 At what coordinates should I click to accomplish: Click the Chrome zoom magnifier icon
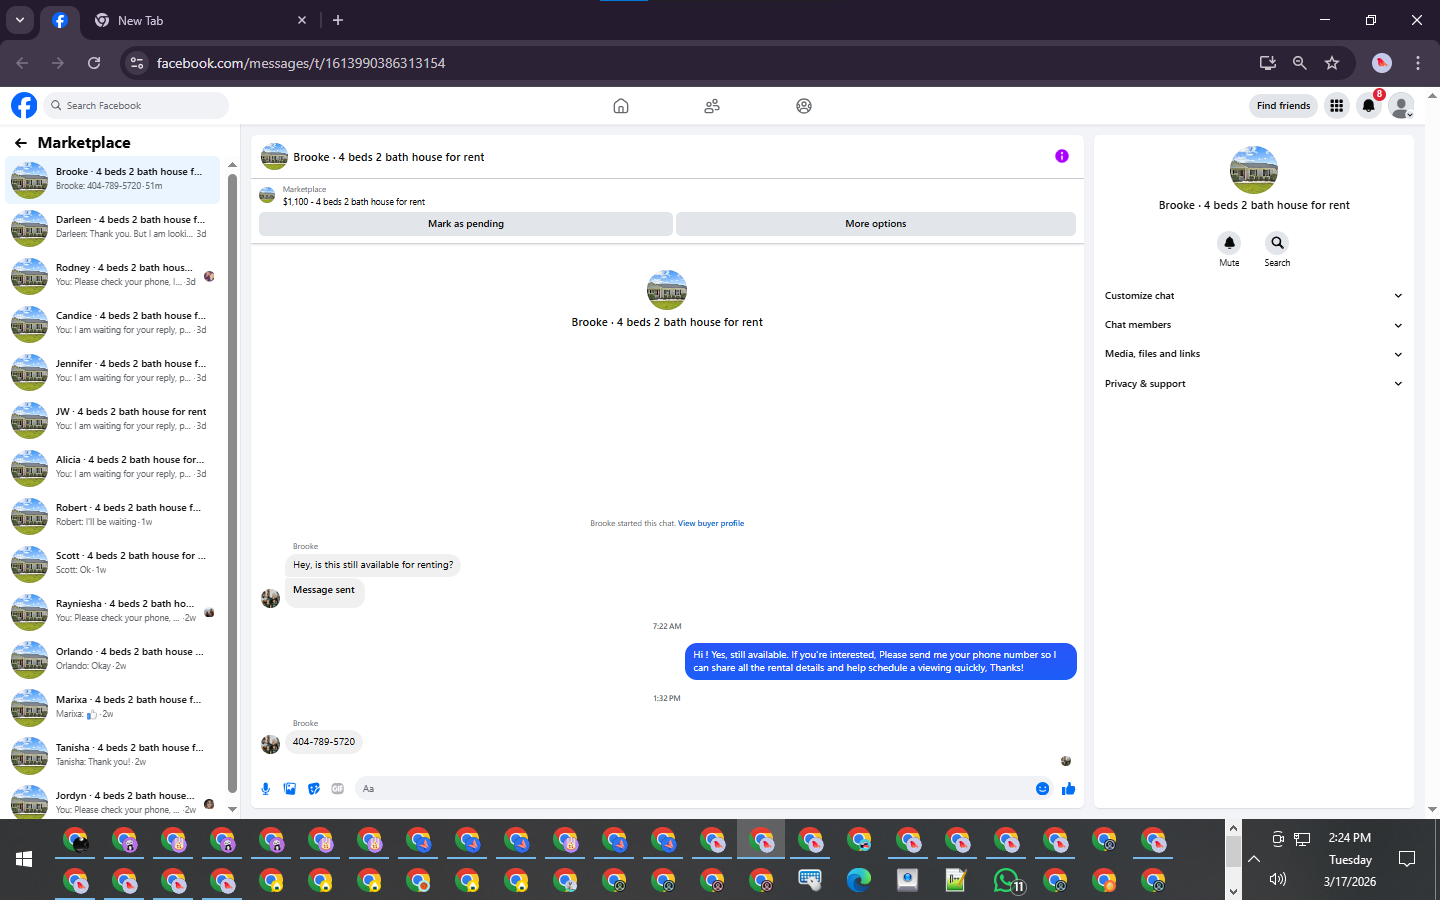point(1299,63)
